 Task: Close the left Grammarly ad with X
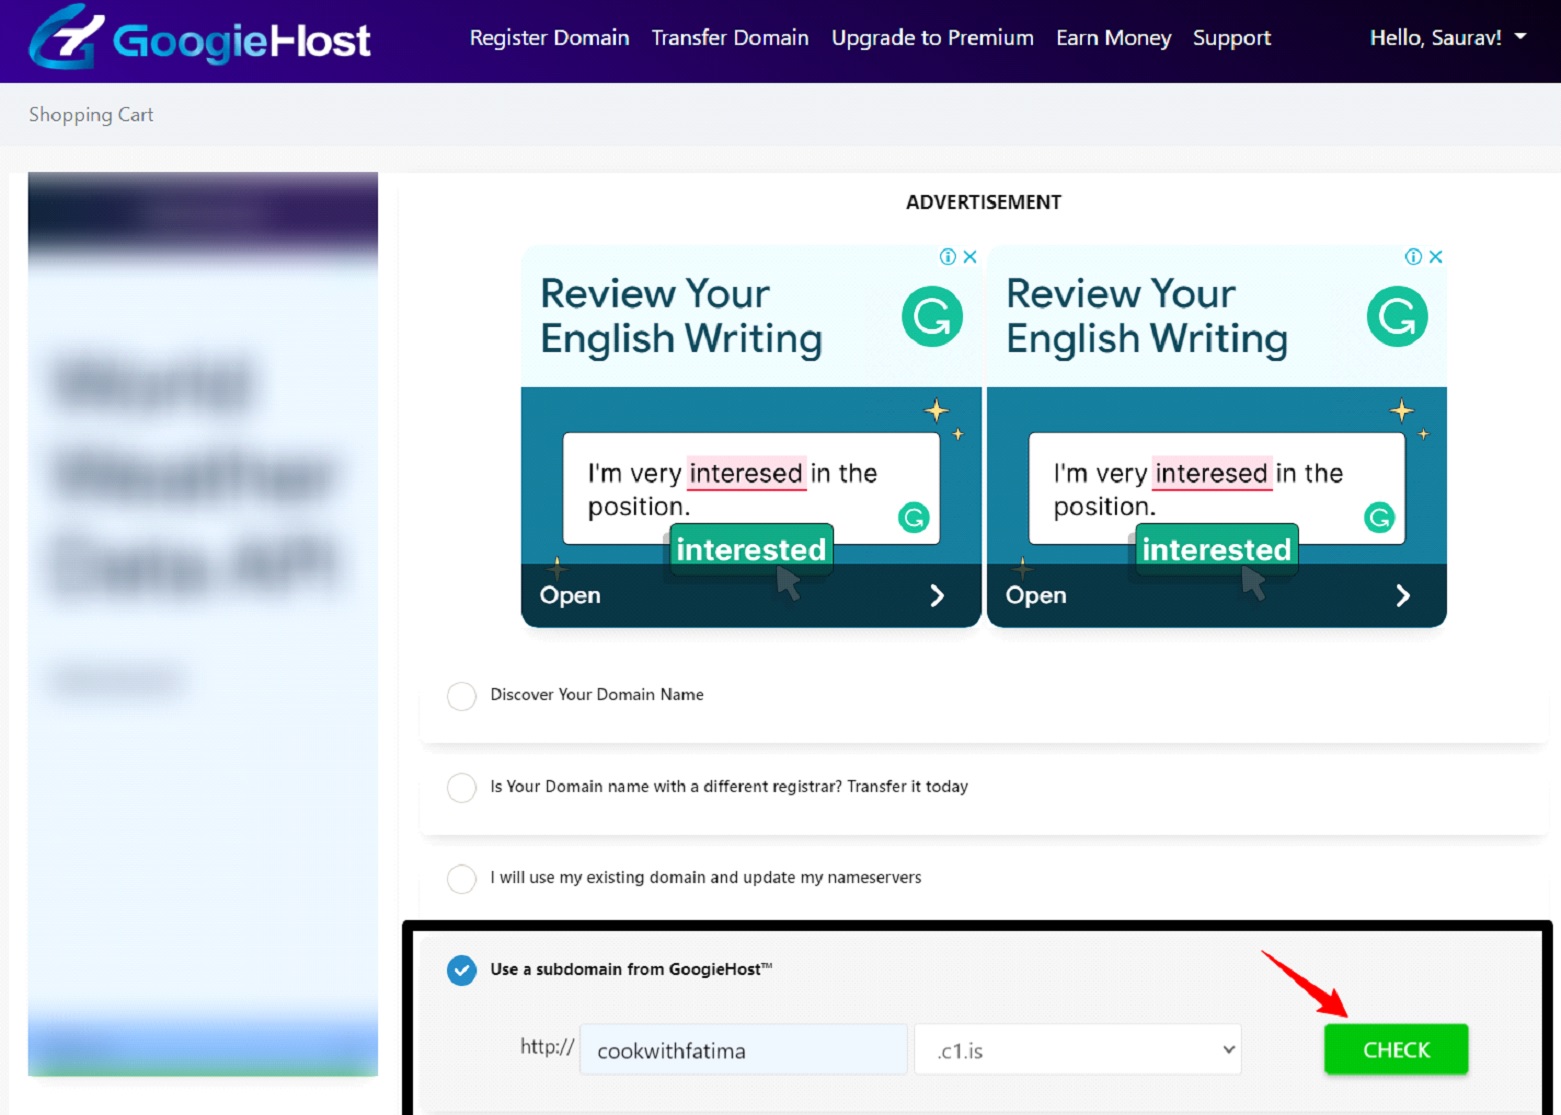pyautogui.click(x=969, y=257)
